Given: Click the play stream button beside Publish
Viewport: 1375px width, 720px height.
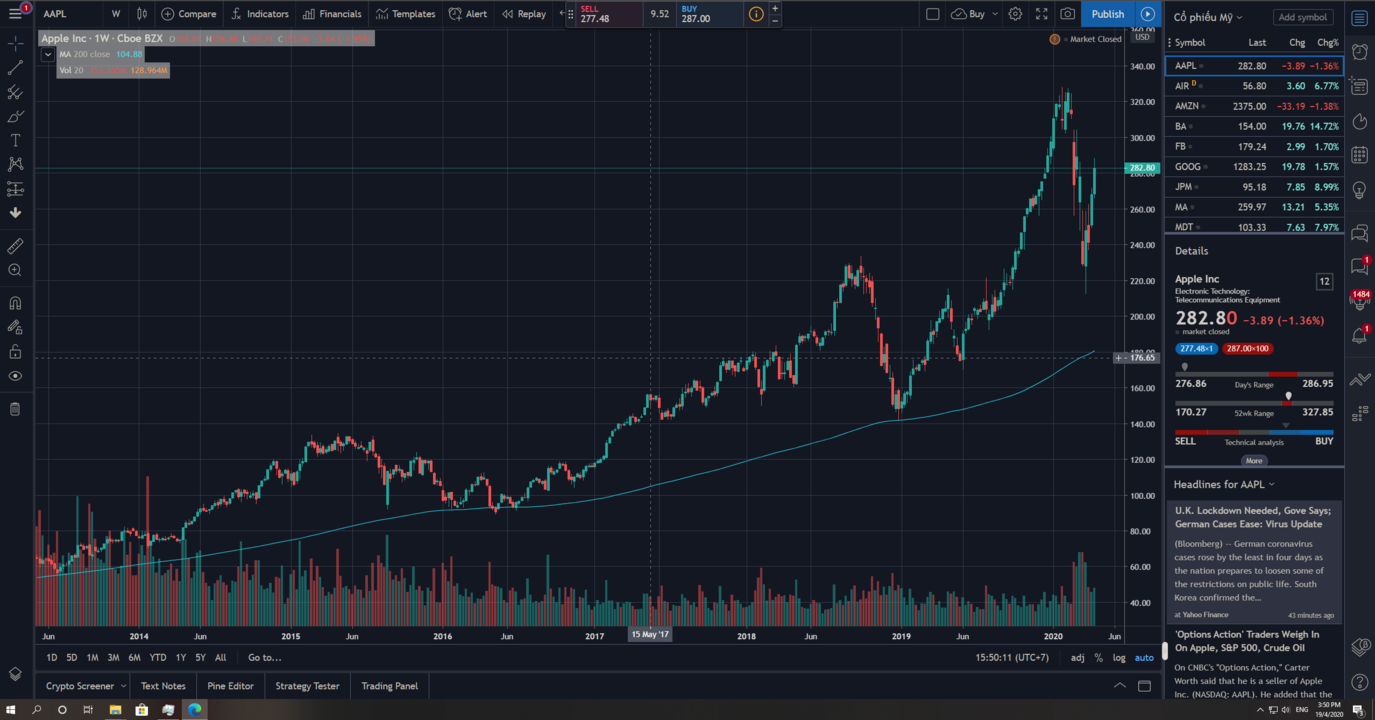Looking at the screenshot, I should 1148,14.
